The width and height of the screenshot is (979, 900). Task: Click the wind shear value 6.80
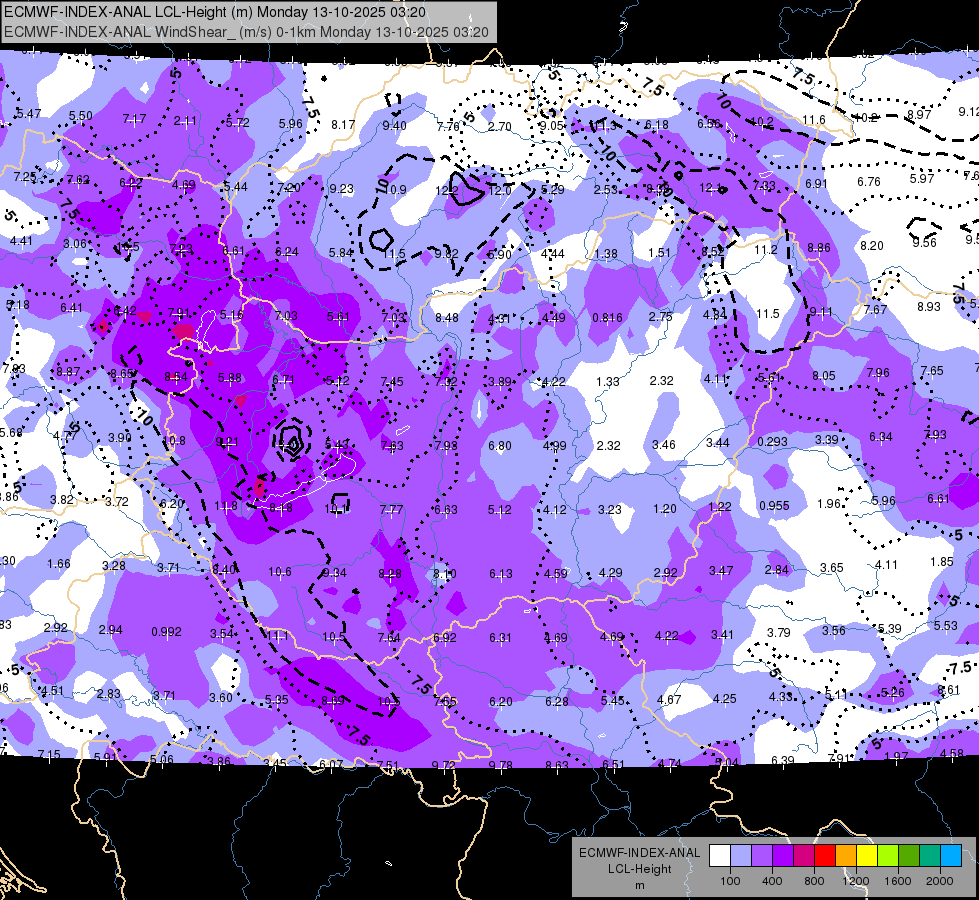point(499,445)
